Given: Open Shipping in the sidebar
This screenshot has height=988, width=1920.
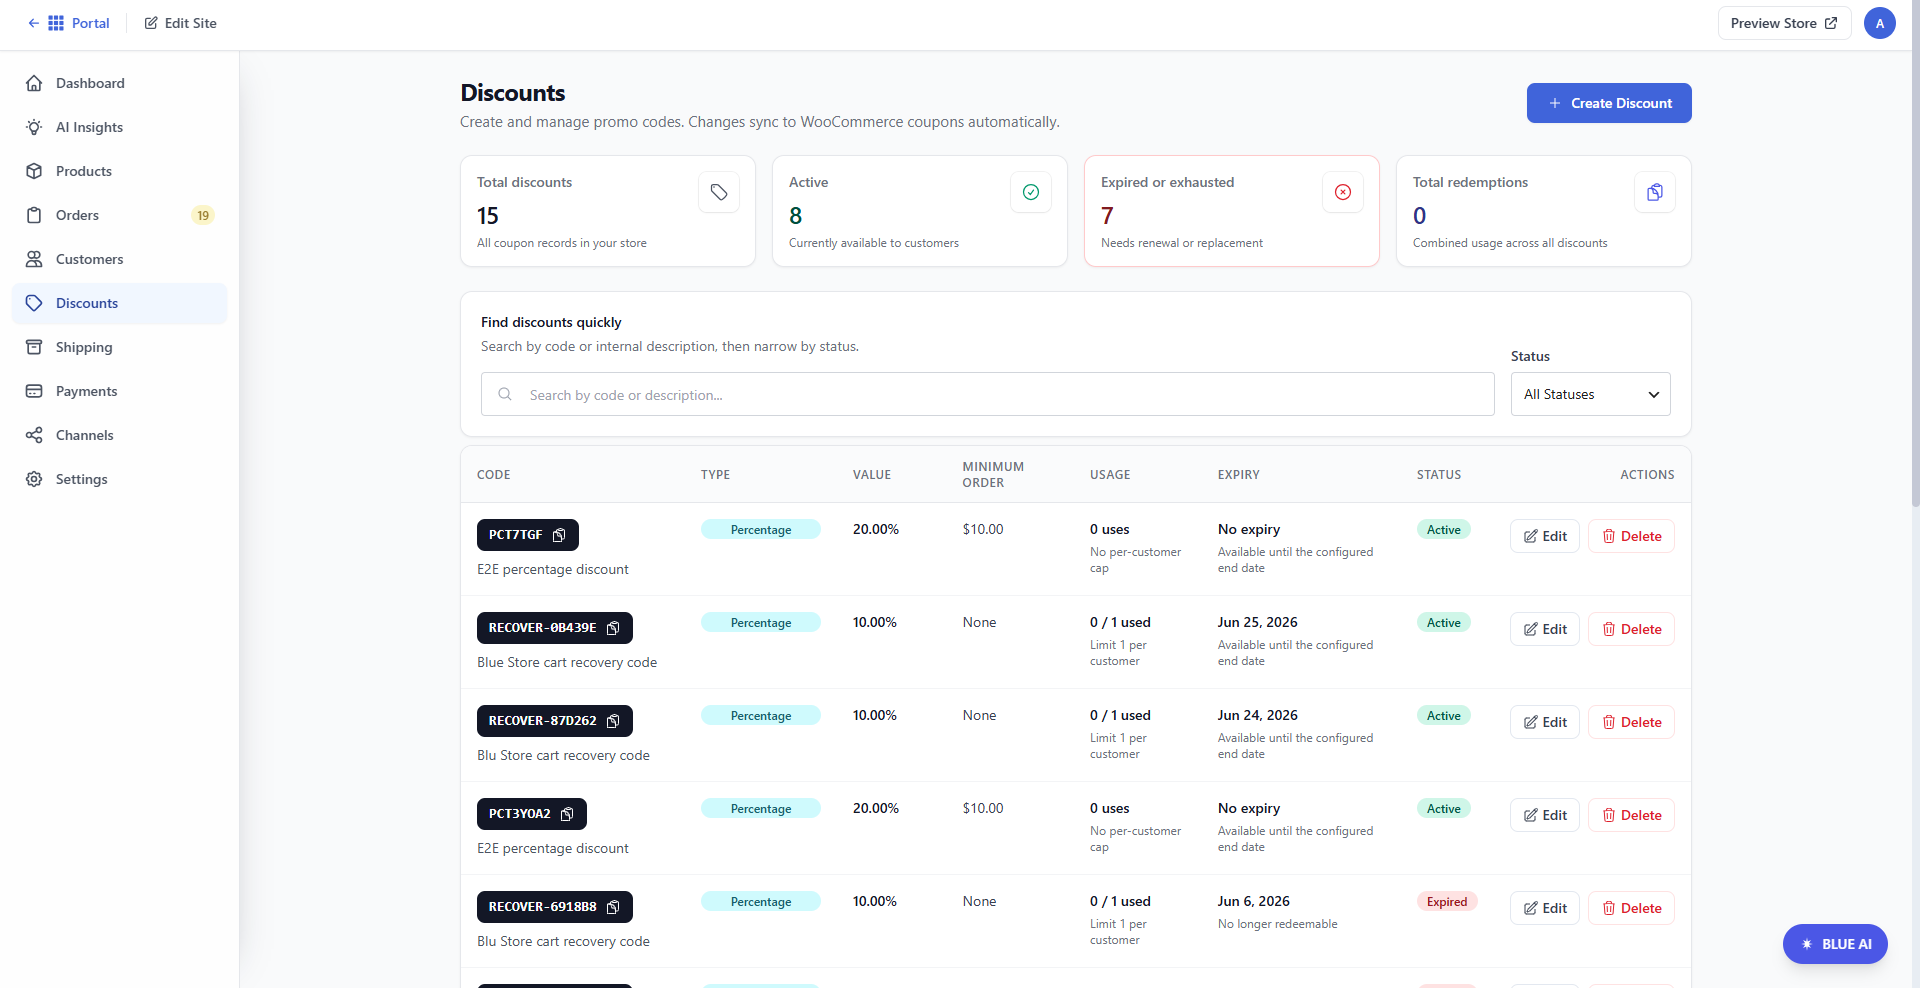Looking at the screenshot, I should (x=120, y=347).
